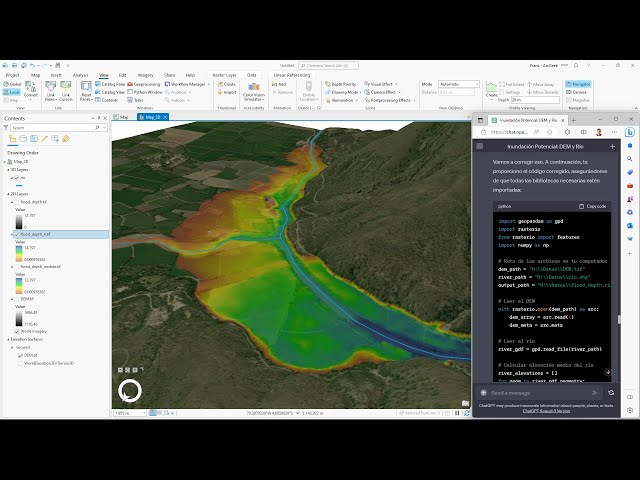Open the Python Window
The height and width of the screenshot is (480, 640).
tap(145, 92)
